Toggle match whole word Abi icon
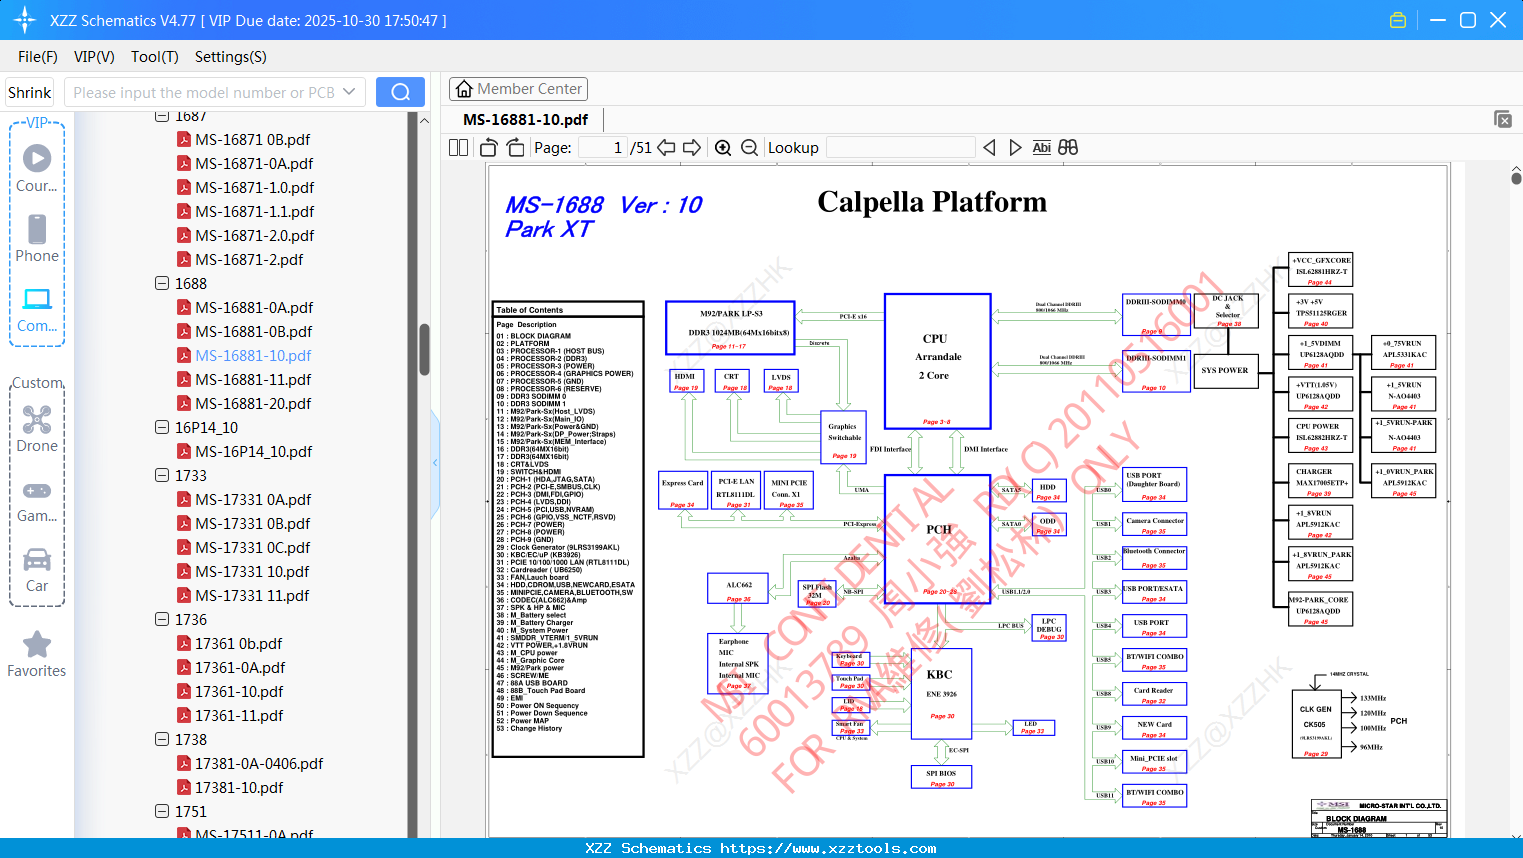This screenshot has width=1523, height=858. coord(1041,147)
